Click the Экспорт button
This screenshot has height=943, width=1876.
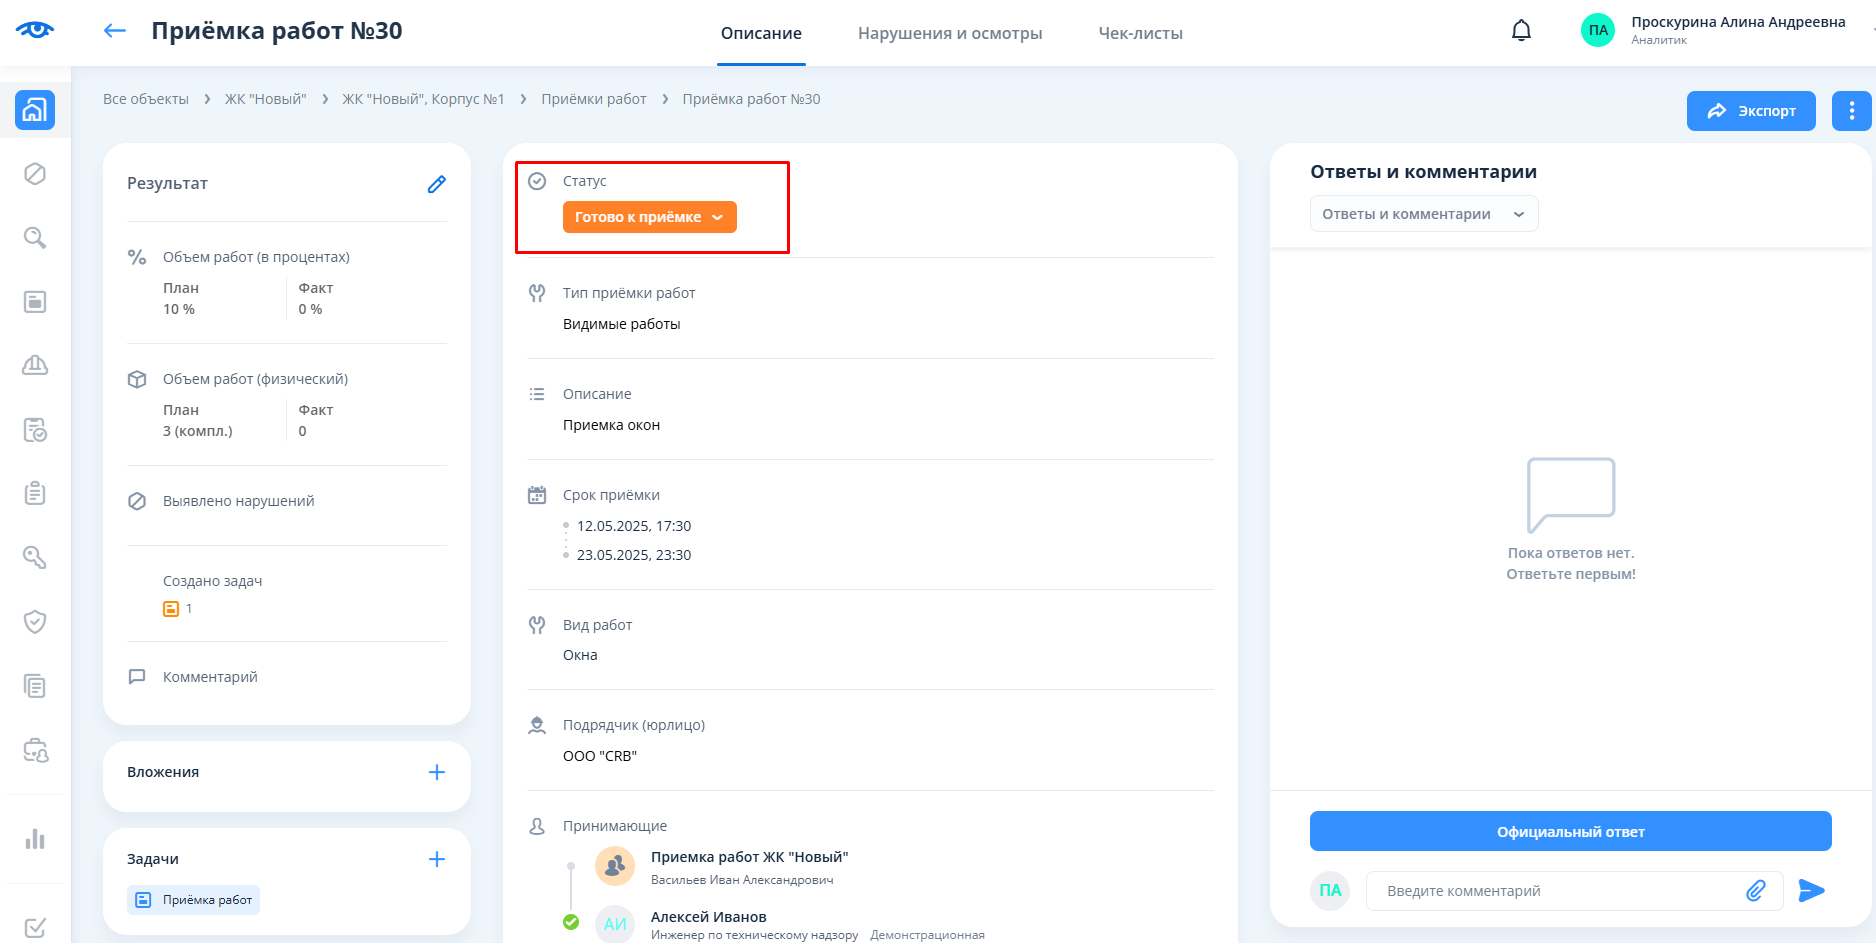[x=1750, y=111]
